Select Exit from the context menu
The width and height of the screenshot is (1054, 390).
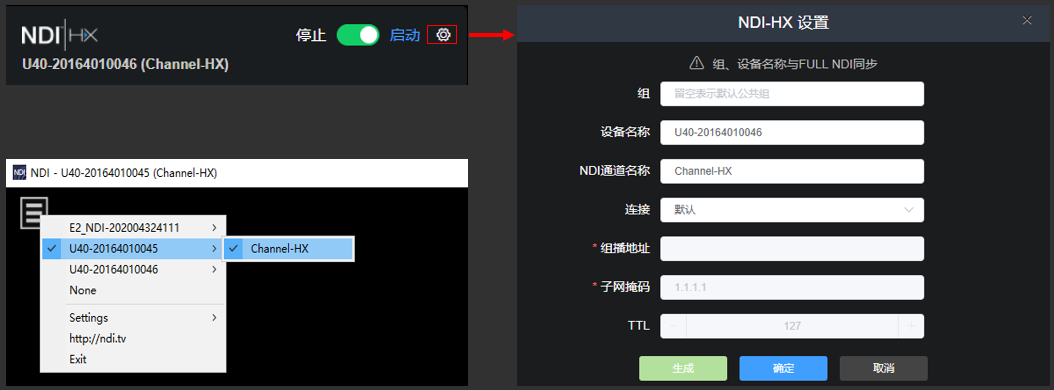78,359
